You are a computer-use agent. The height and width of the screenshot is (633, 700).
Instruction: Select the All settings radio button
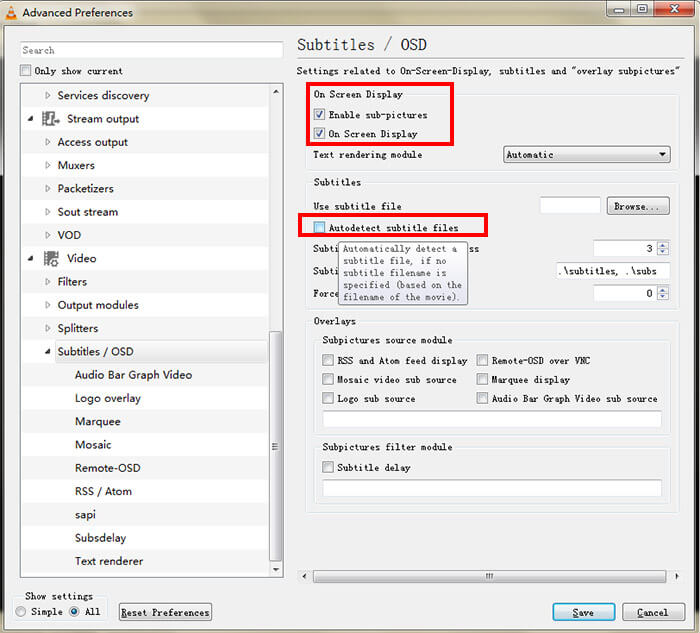coord(75,612)
